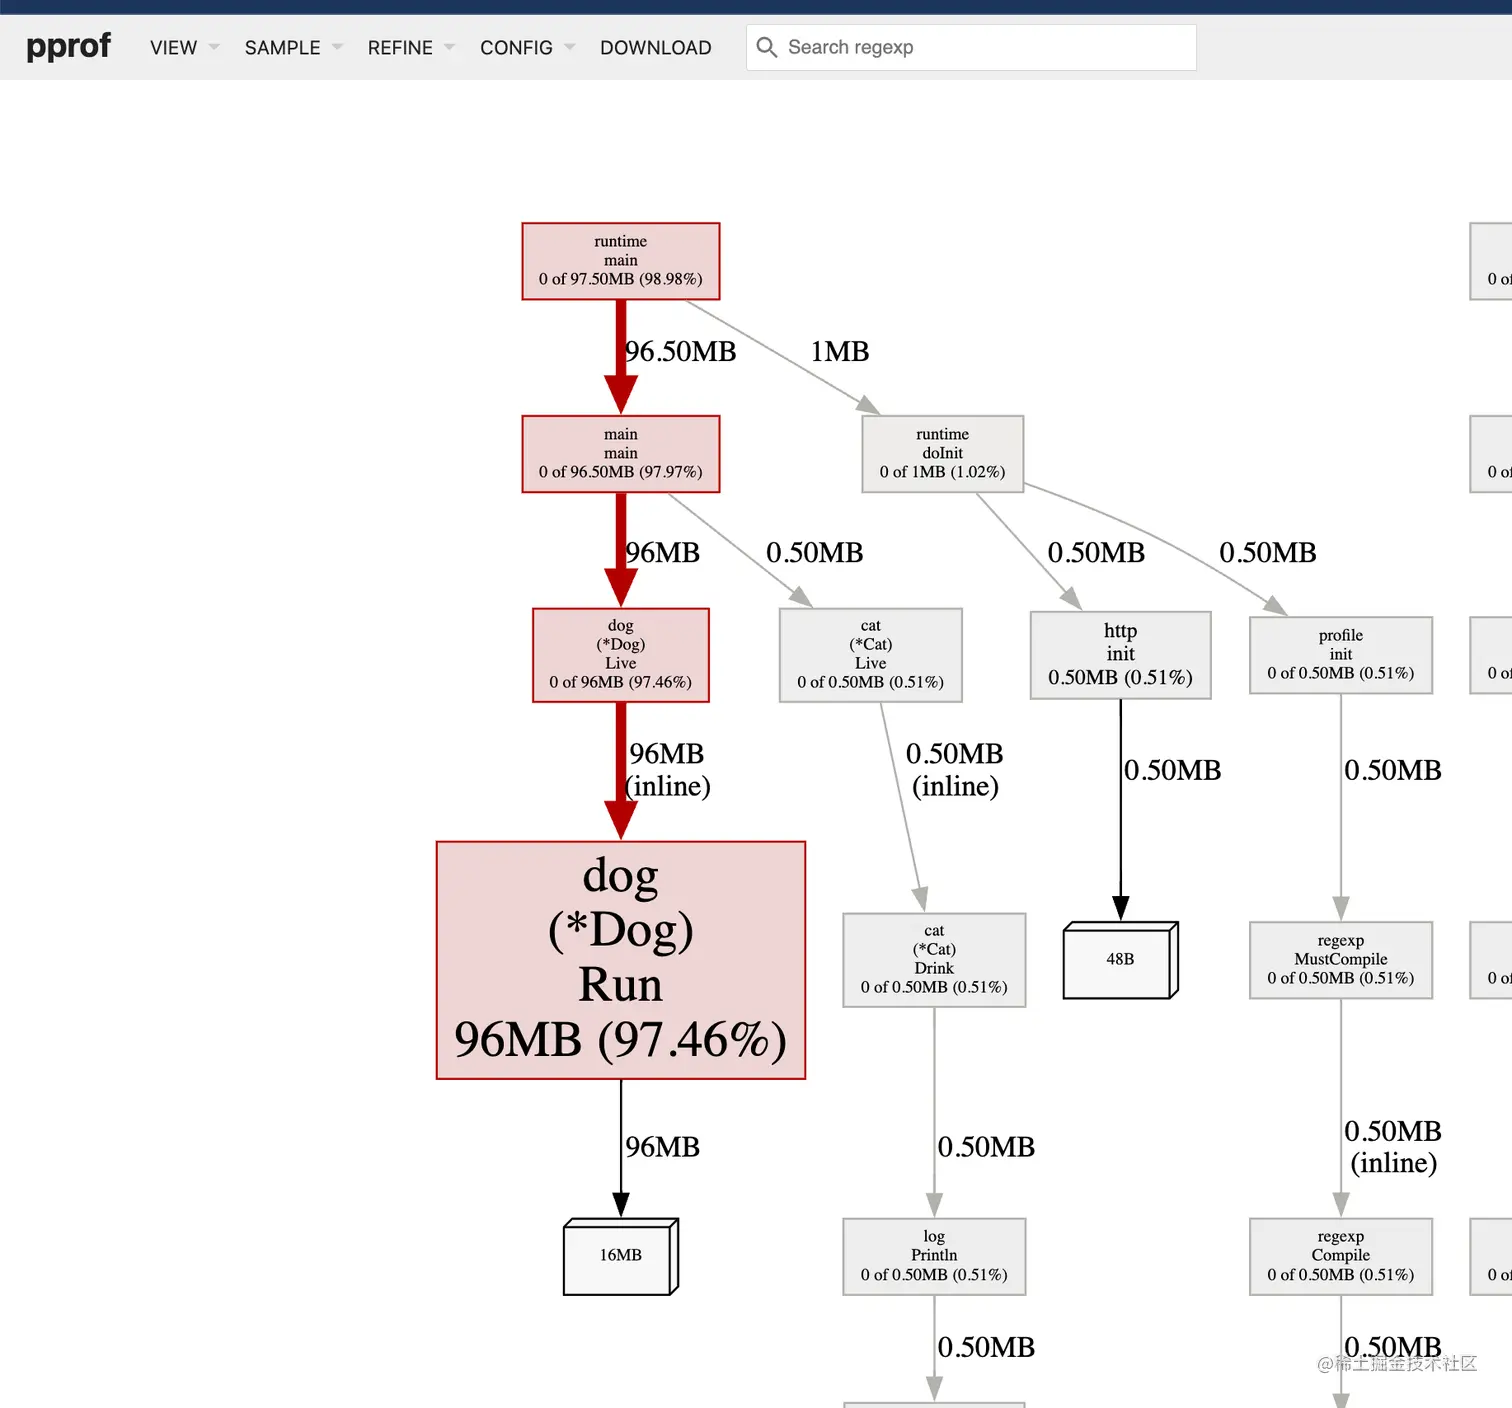Open the REFINE menu
1512x1408 pixels.
tap(410, 47)
